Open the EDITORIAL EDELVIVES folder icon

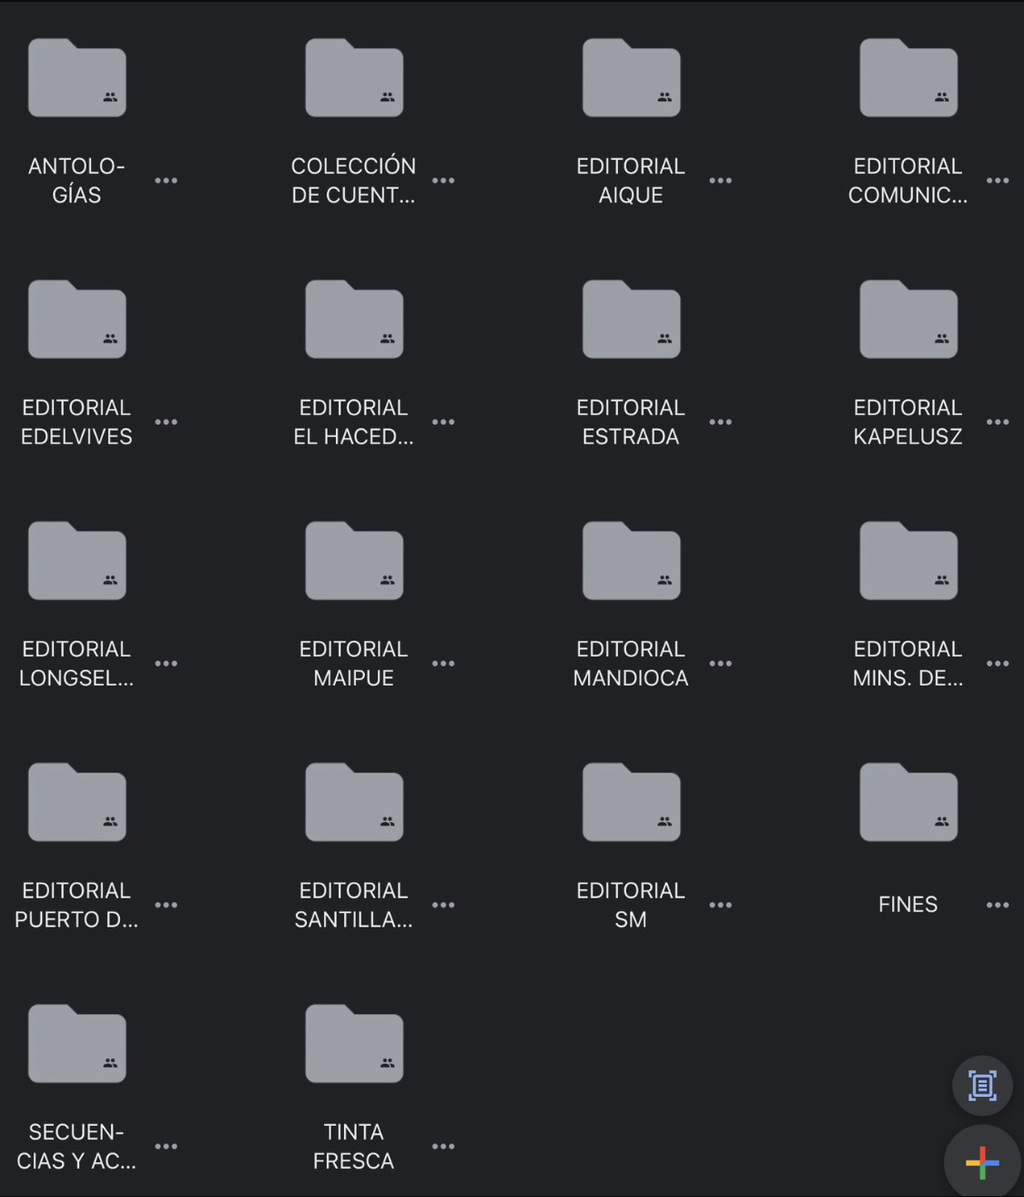point(77,318)
